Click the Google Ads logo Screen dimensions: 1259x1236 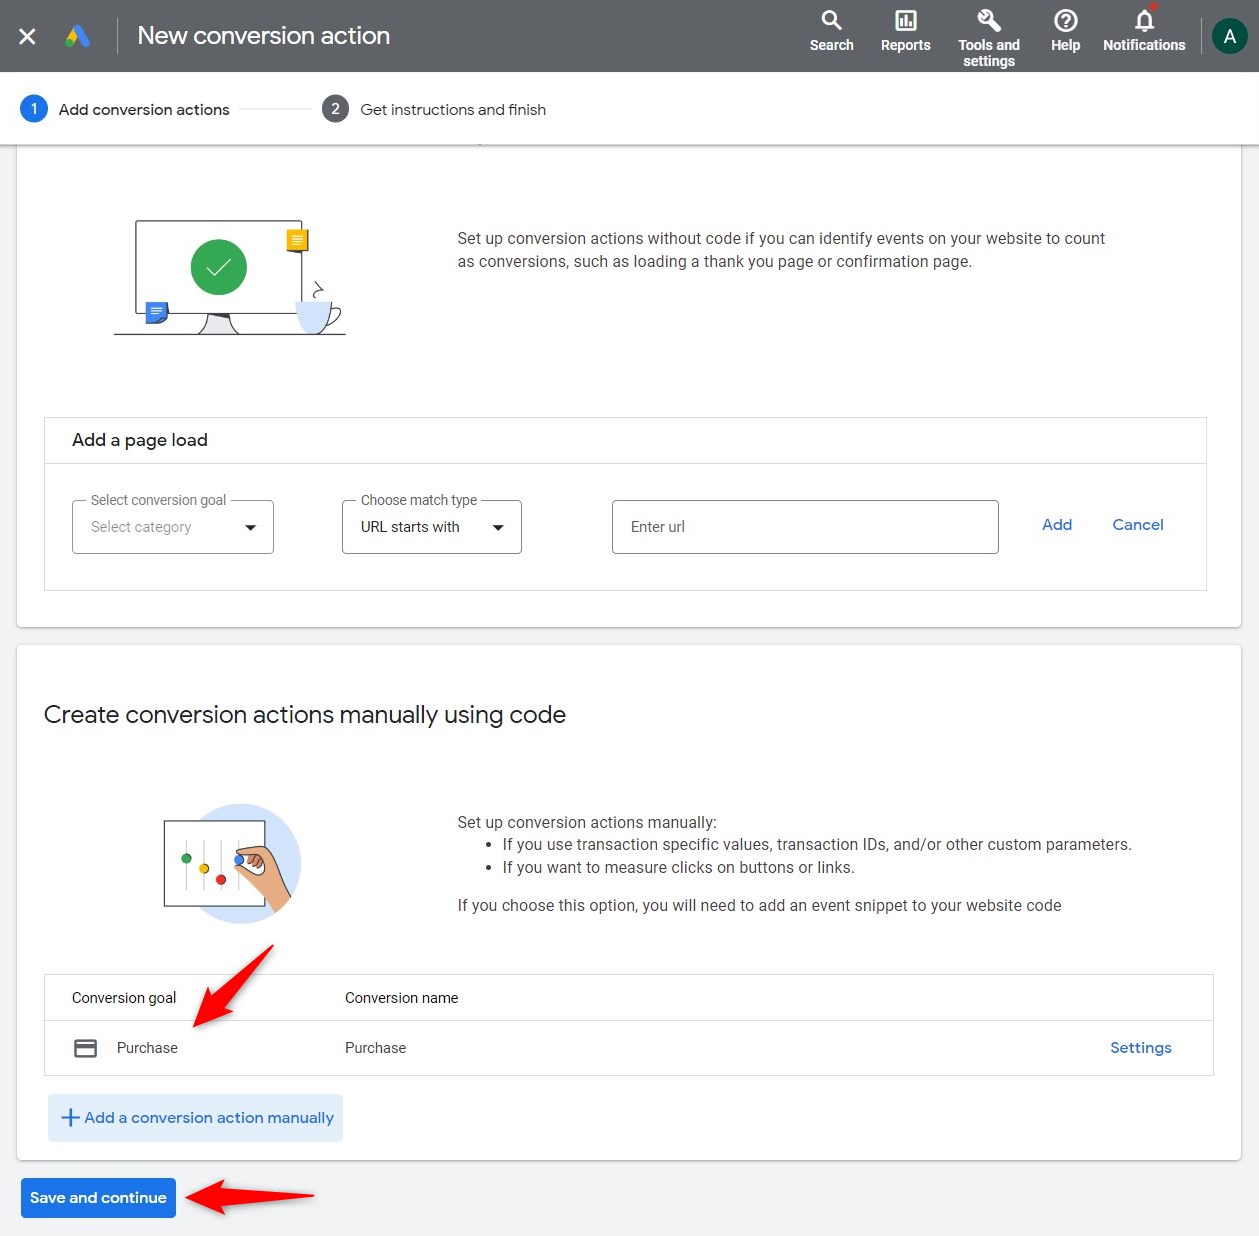click(78, 35)
